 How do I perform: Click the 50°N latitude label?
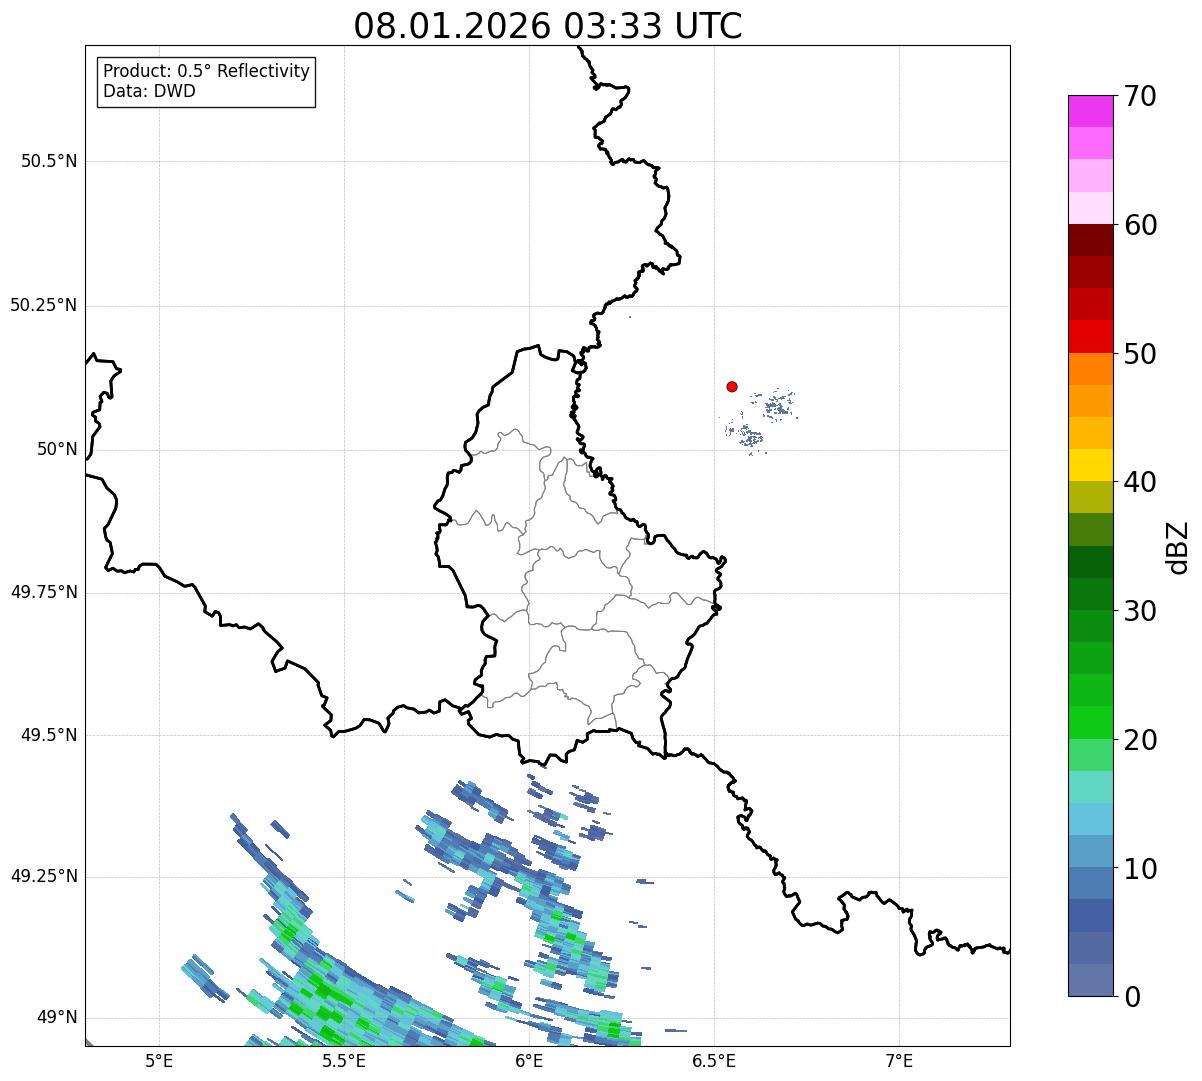57,449
